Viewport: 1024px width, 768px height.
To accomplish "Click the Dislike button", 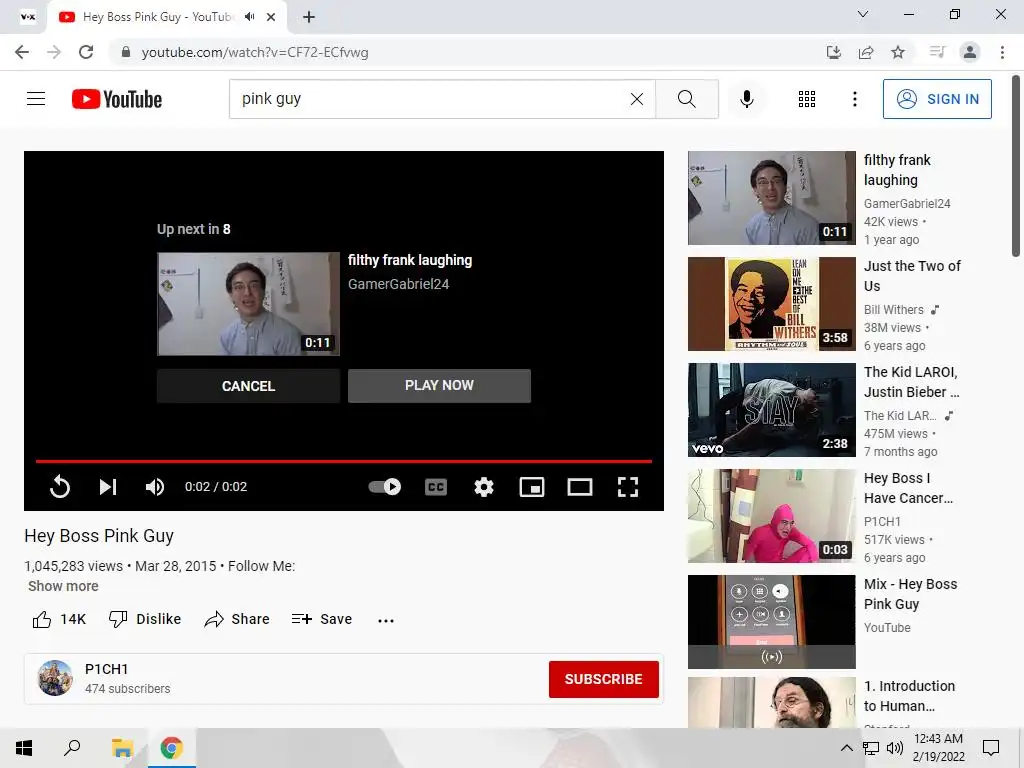I will [145, 619].
